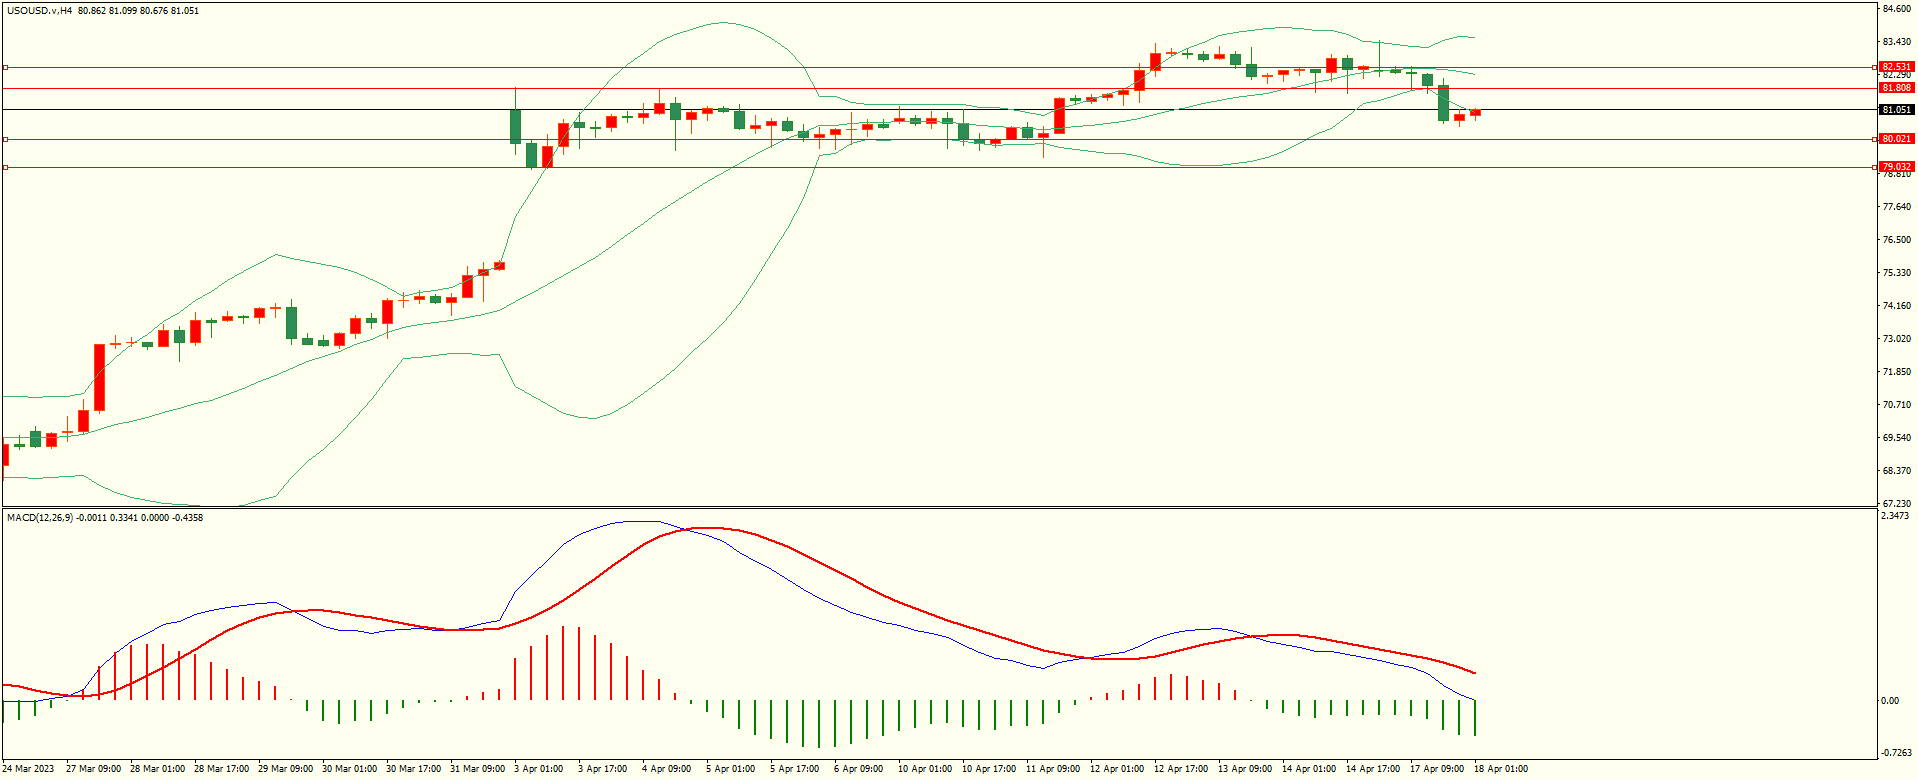Click the 68.370 price scale value
Viewport: 1918px width, 780px height.
coord(1896,471)
